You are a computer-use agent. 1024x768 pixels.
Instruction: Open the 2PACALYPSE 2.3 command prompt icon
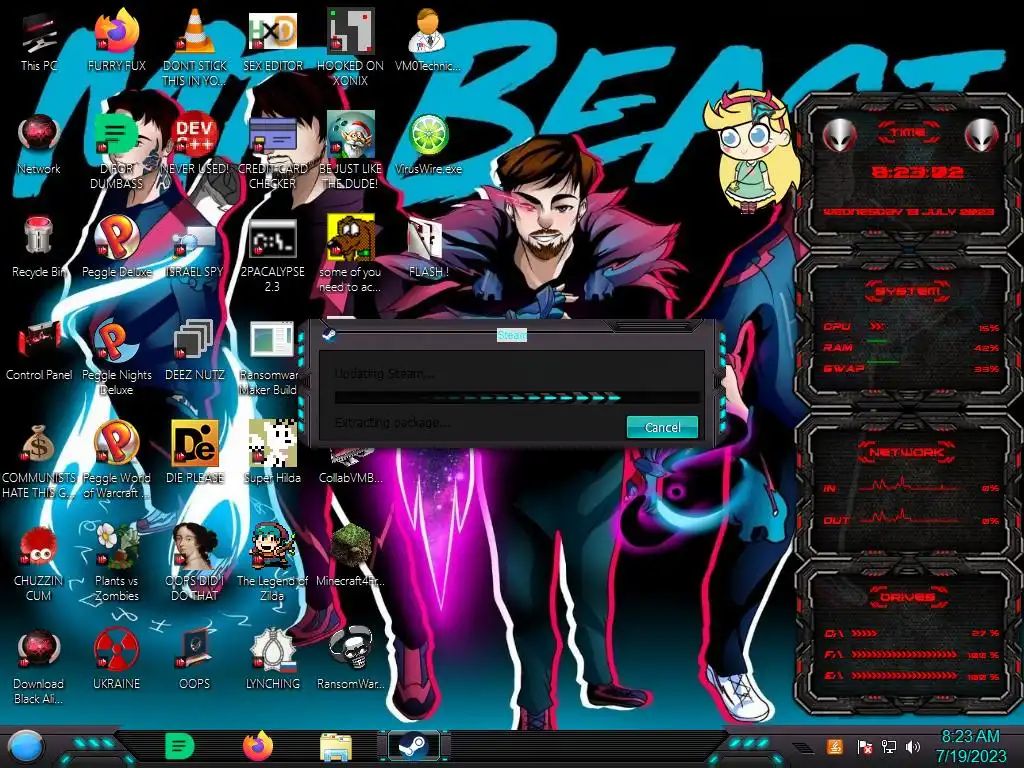click(272, 255)
